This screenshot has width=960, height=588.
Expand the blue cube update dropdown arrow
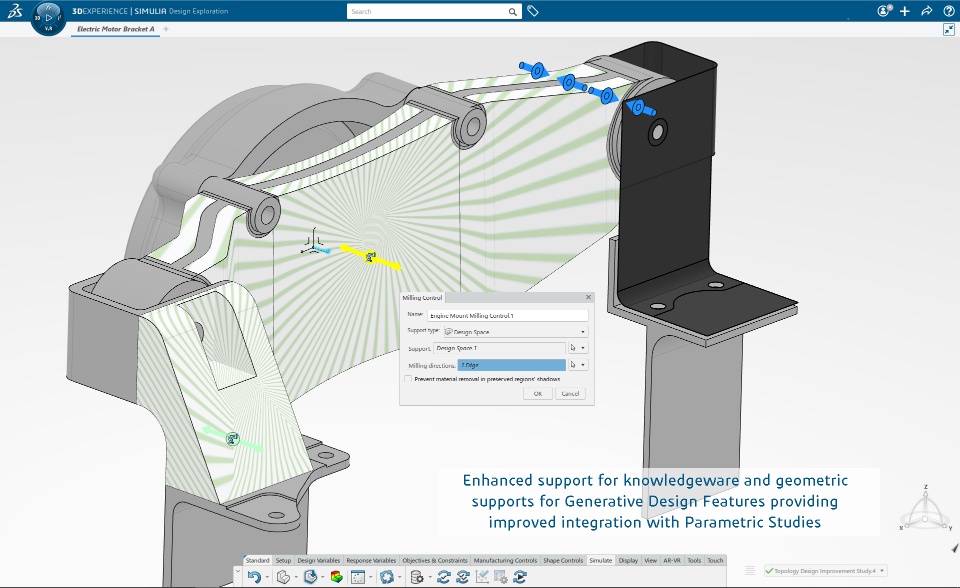[x=323, y=577]
